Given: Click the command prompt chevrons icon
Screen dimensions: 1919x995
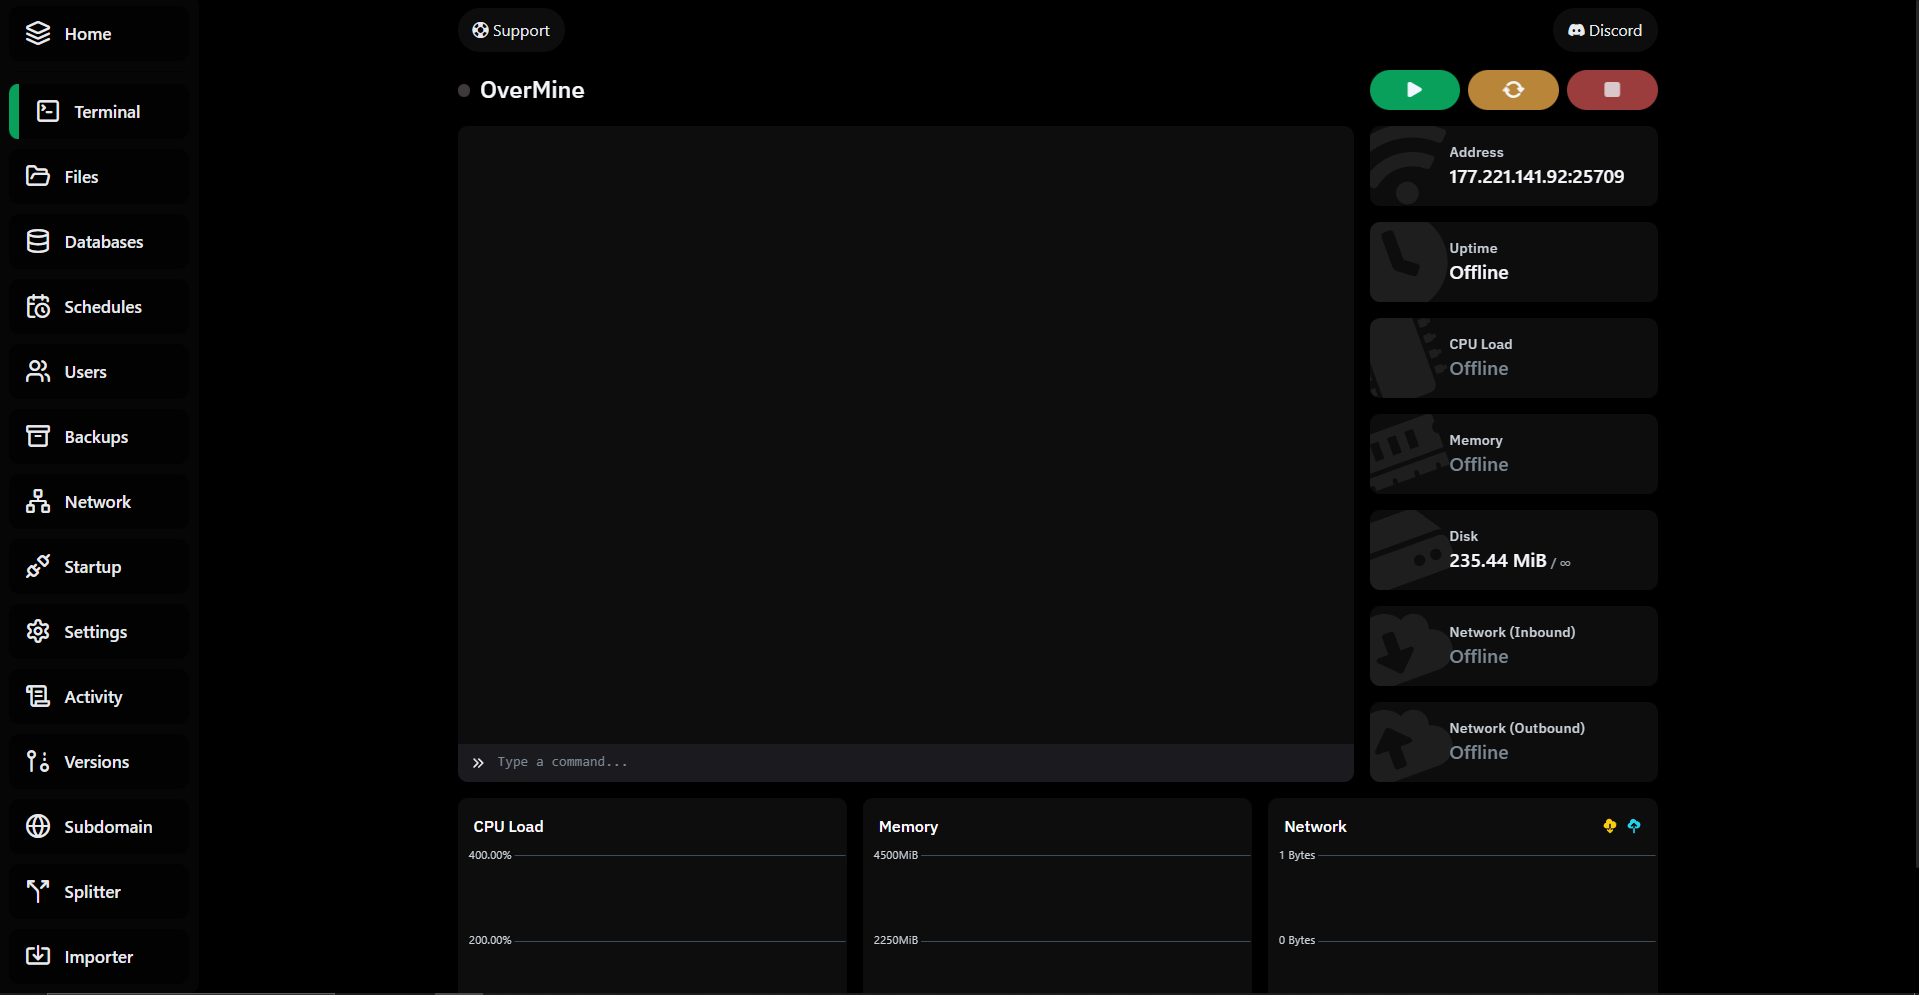Looking at the screenshot, I should point(478,762).
